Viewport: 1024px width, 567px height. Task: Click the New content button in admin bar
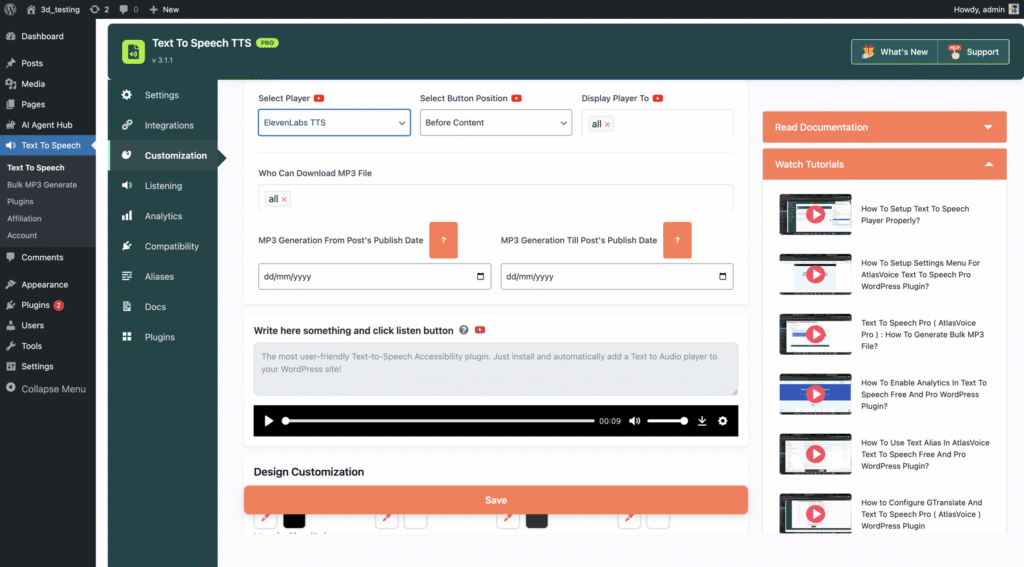coord(164,9)
